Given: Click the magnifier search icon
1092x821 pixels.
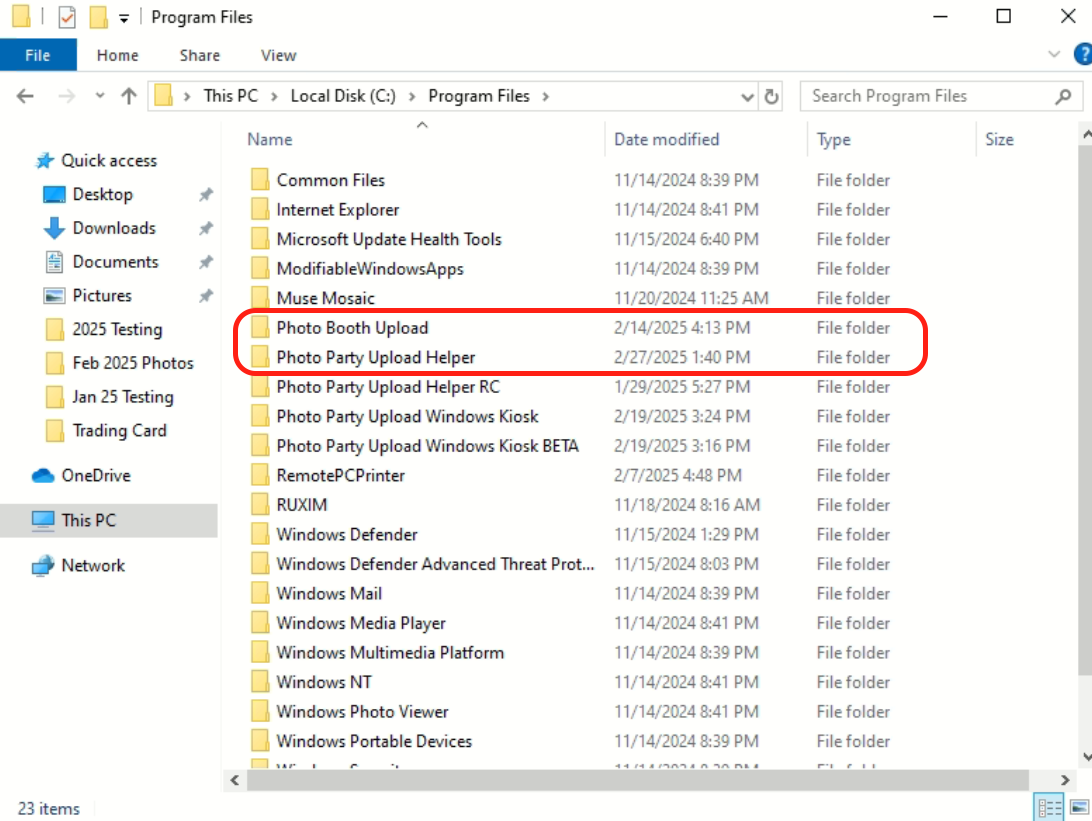Looking at the screenshot, I should coord(1063,96).
